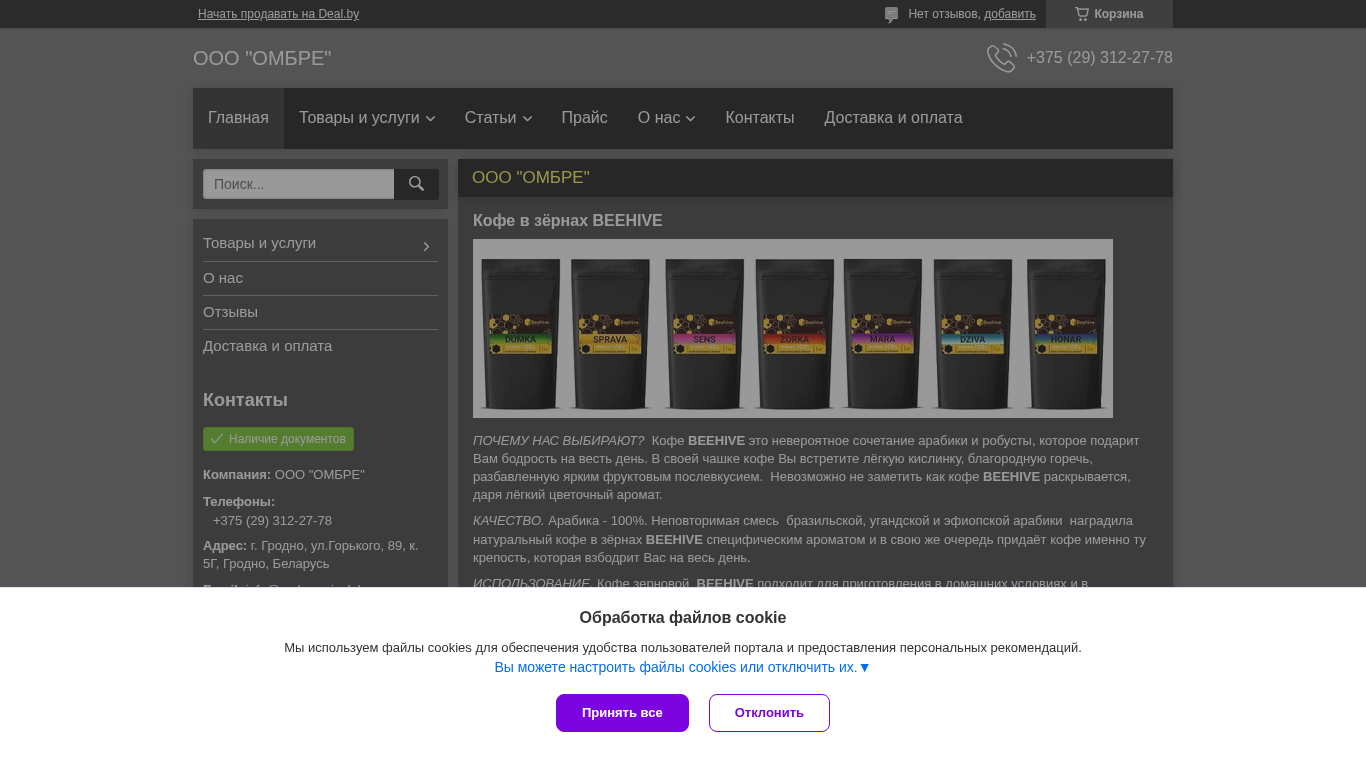Click the phone handset icon
This screenshot has height=768, width=1366.
pyautogui.click(x=1001, y=58)
